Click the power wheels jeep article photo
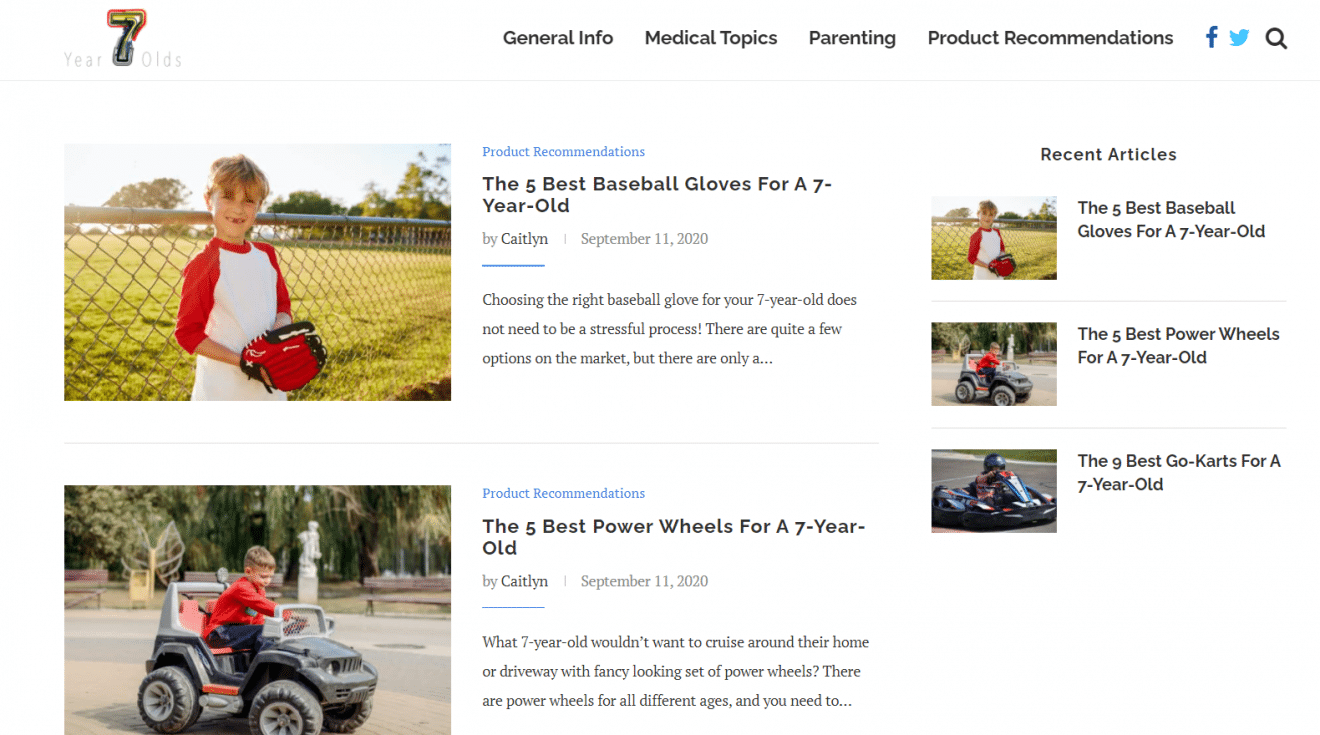Image resolution: width=1320 pixels, height=735 pixels. click(x=257, y=610)
